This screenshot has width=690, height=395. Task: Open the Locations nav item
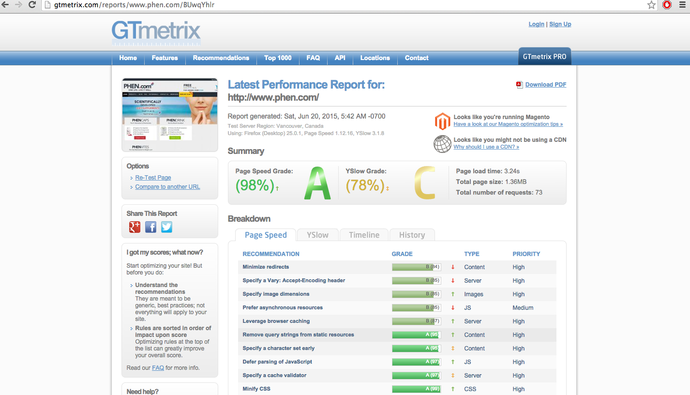pos(375,58)
